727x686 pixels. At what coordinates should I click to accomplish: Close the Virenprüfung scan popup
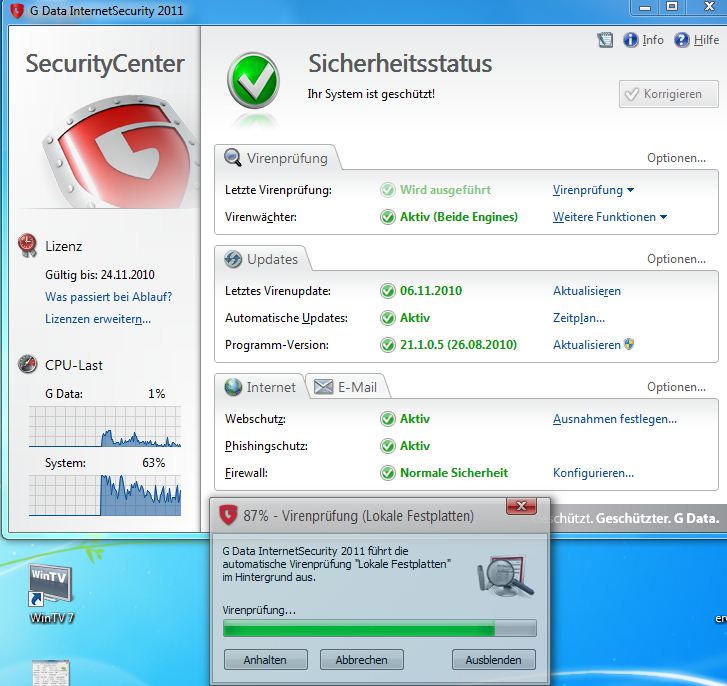pos(521,506)
